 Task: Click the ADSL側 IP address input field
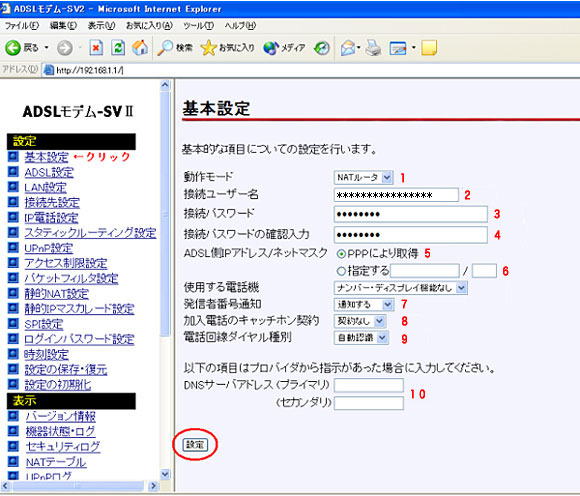pyautogui.click(x=425, y=271)
